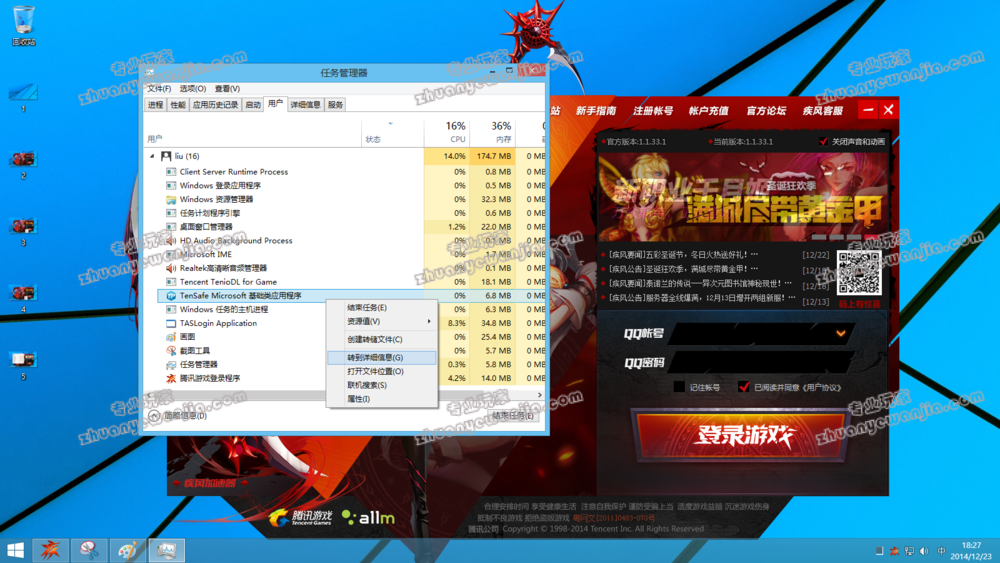Click the user avatar icon beside liu (16)
This screenshot has height=563, width=1000.
166,156
